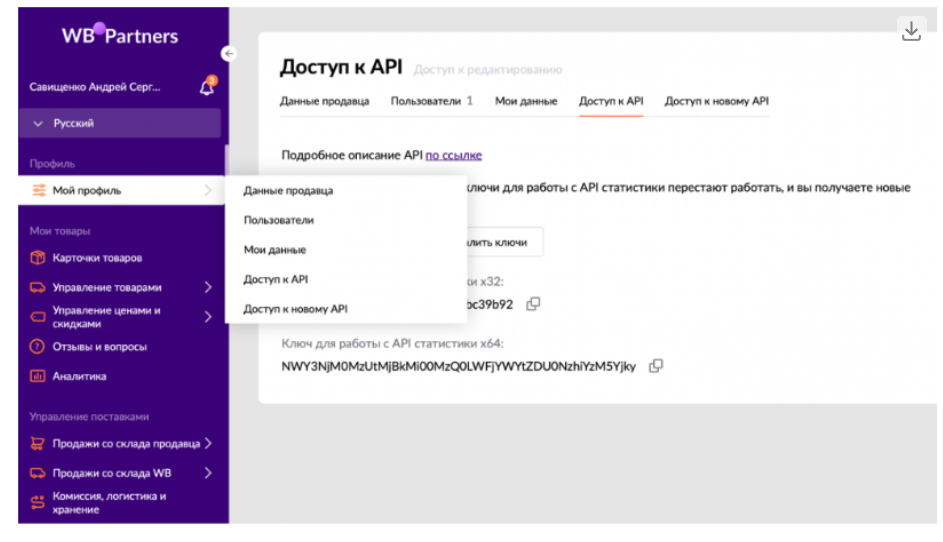
Task: Expand the Управление товарами submenu
Action: 208,287
